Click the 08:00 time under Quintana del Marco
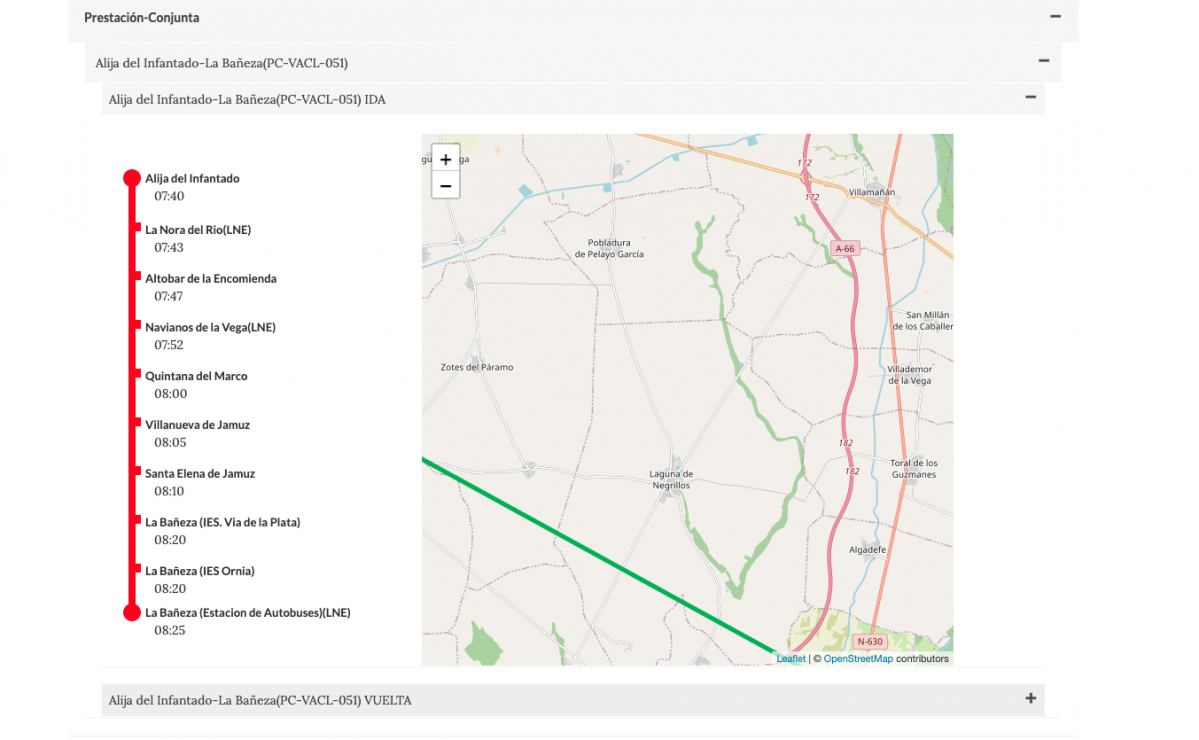 tap(171, 394)
